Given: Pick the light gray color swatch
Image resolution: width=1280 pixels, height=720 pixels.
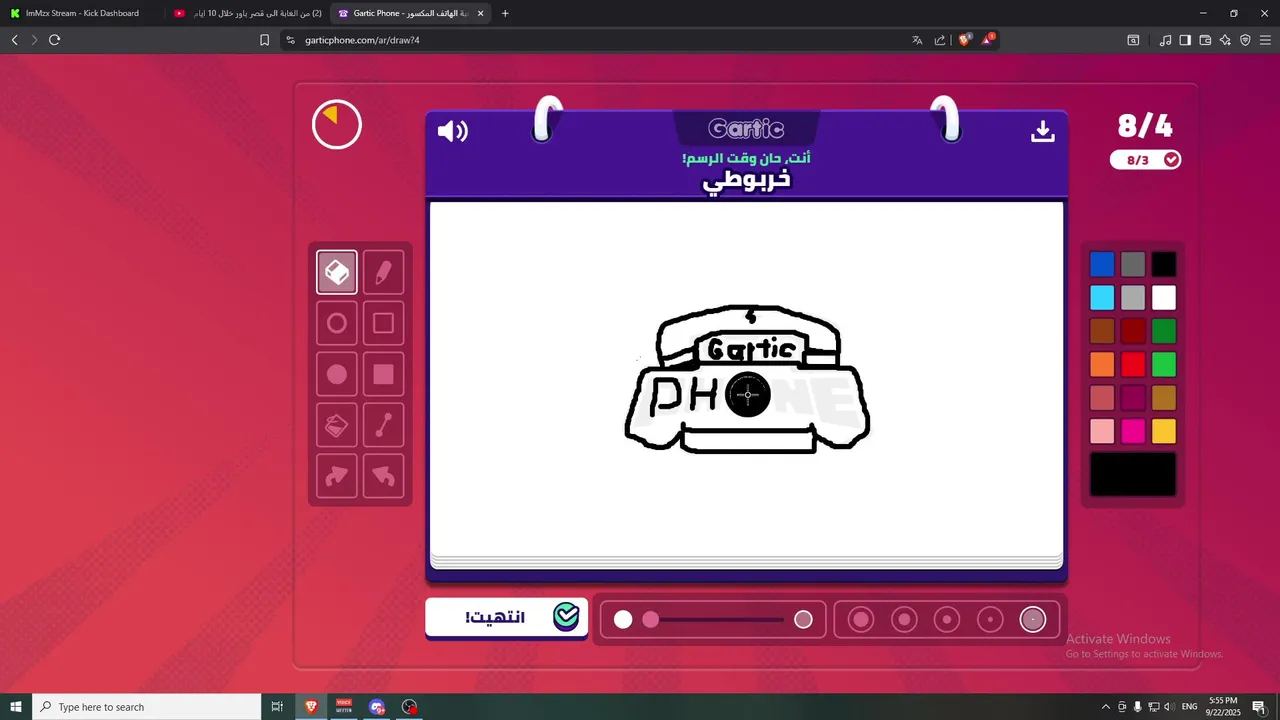Looking at the screenshot, I should pos(1133,298).
